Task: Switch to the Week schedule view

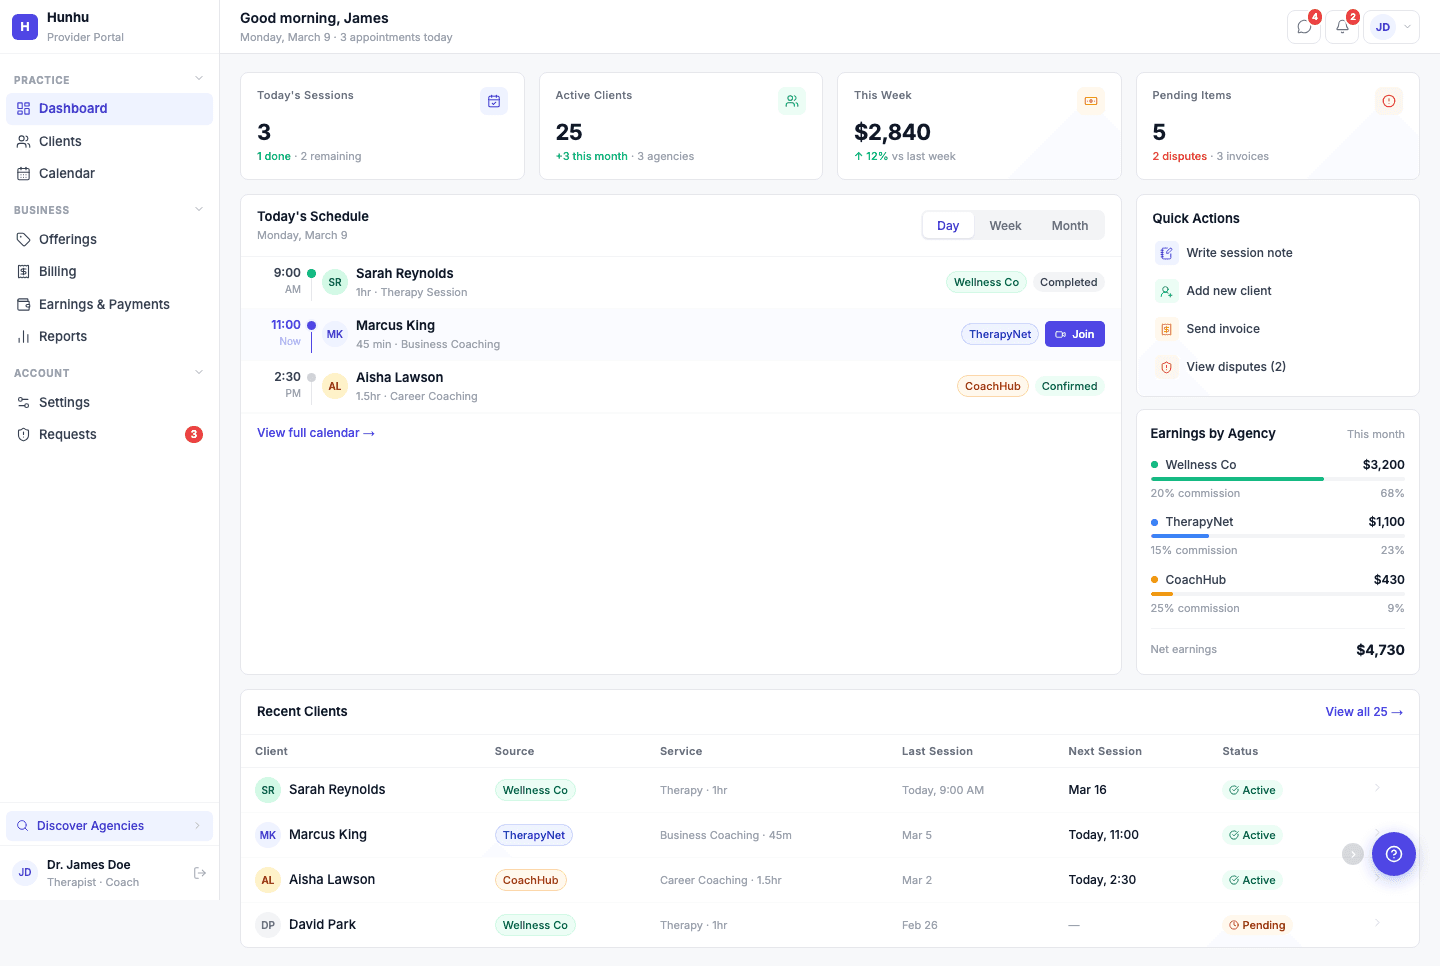Action: pyautogui.click(x=1005, y=225)
